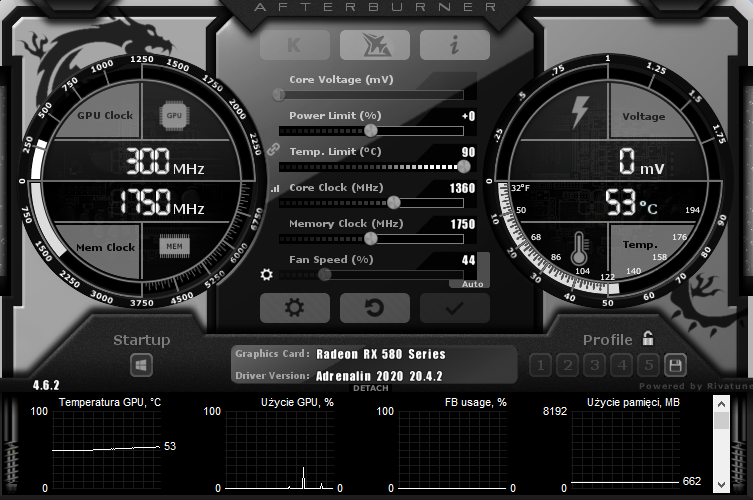Apply settings with the checkmark button
753x500 pixels.
point(455,308)
